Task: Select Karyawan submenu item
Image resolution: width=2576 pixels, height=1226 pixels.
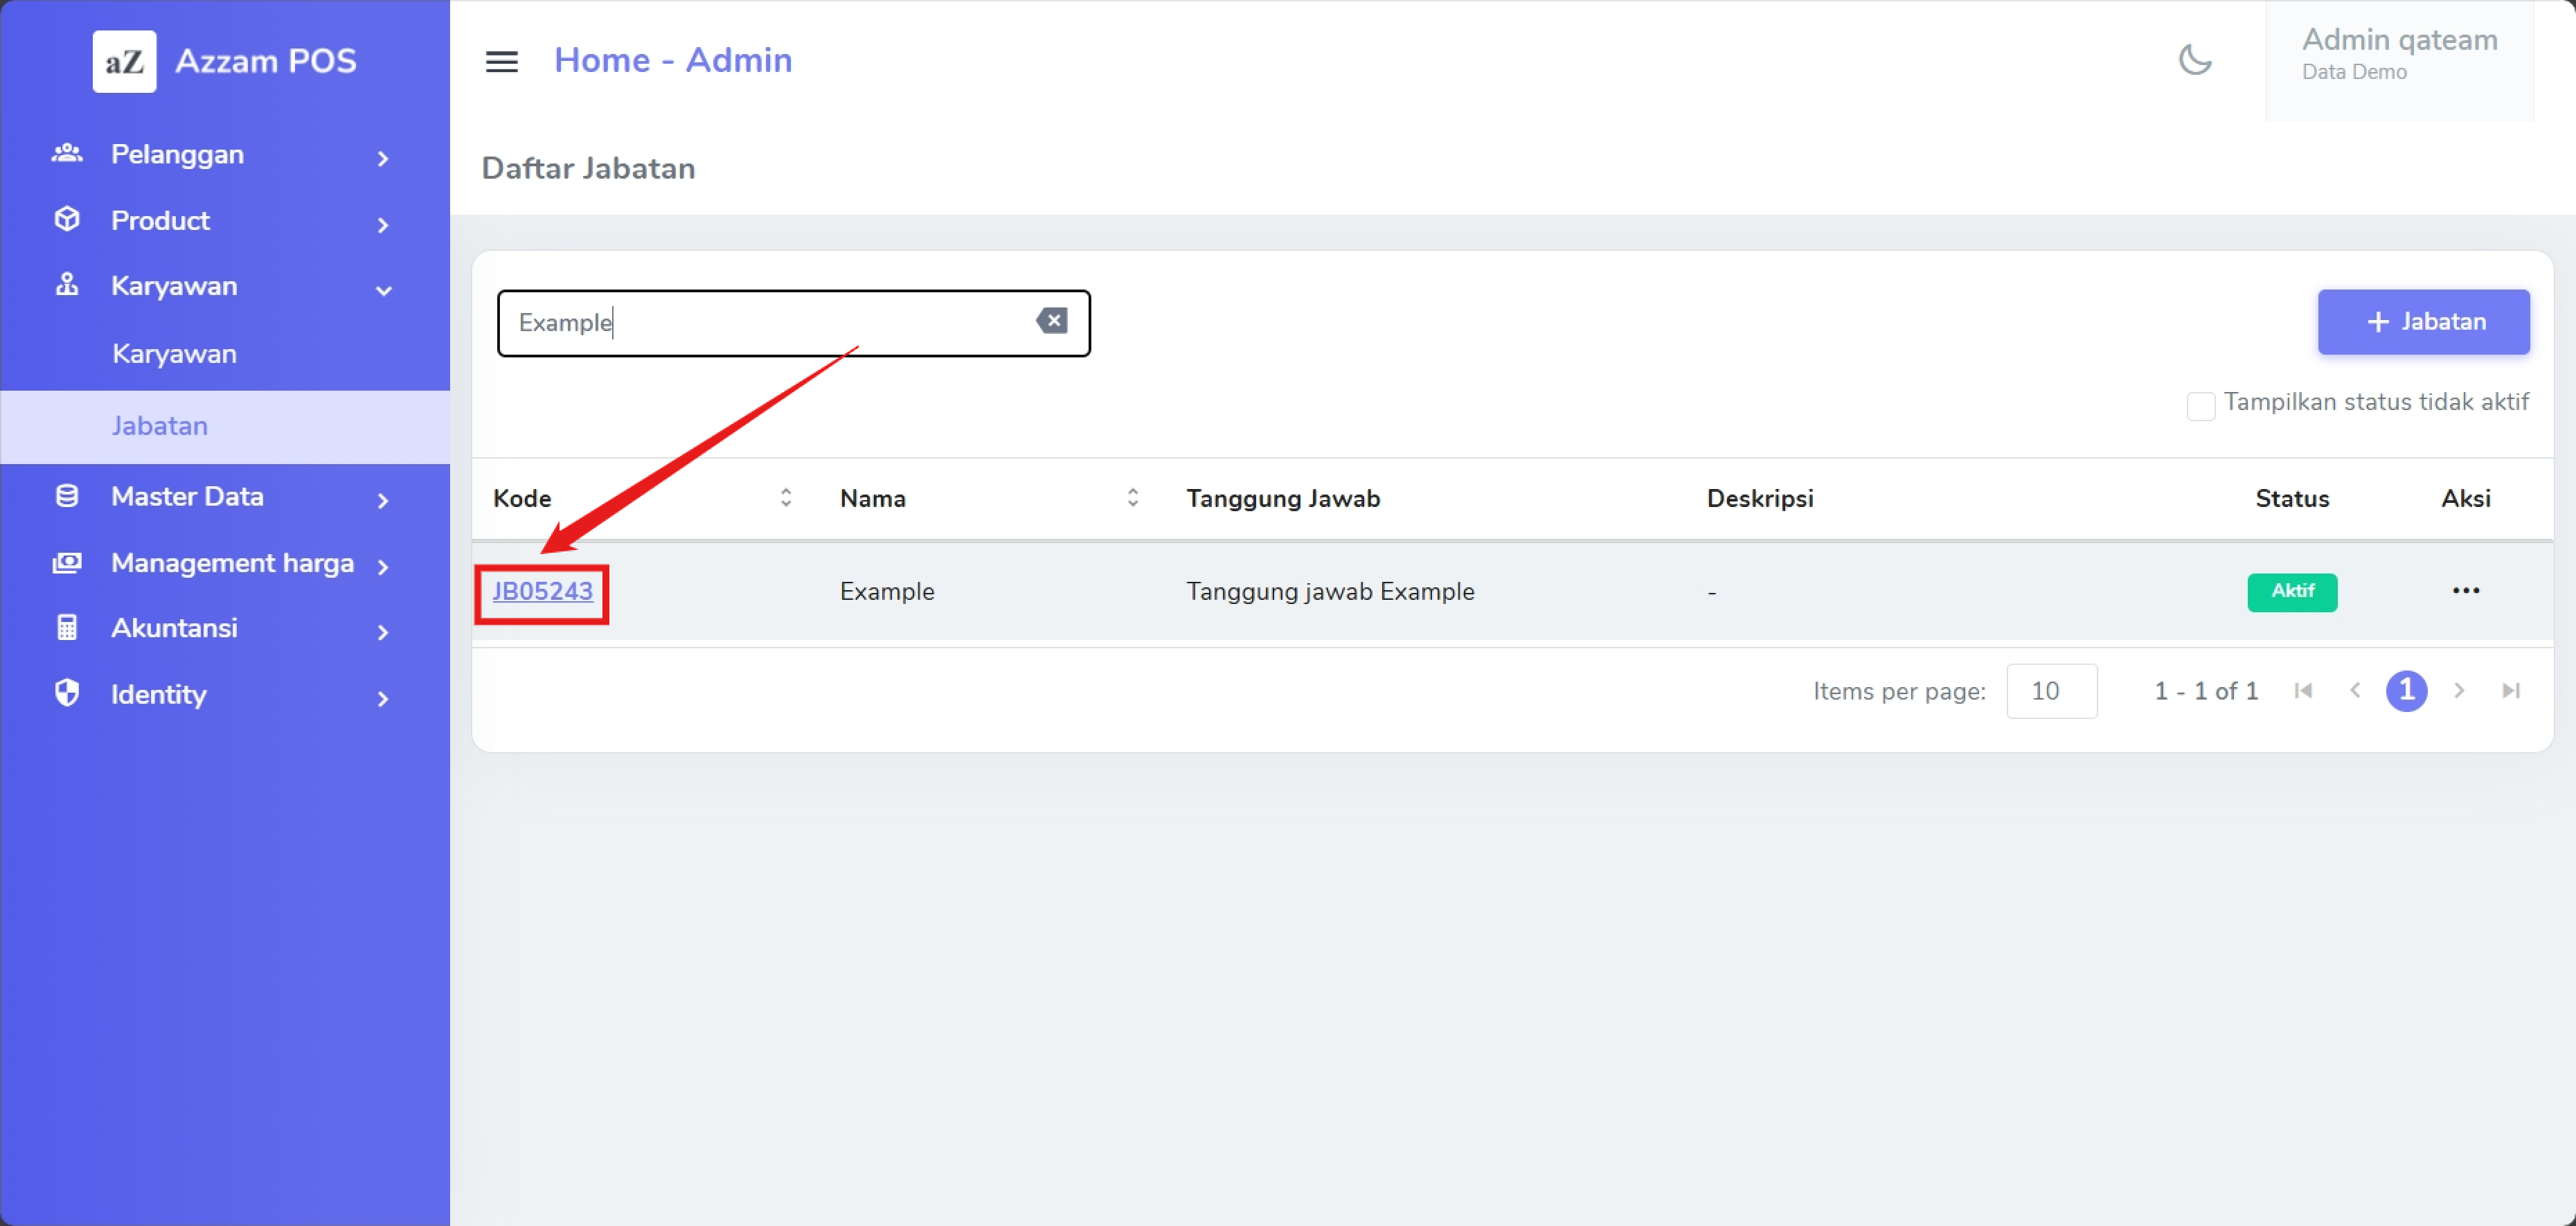Action: [175, 354]
